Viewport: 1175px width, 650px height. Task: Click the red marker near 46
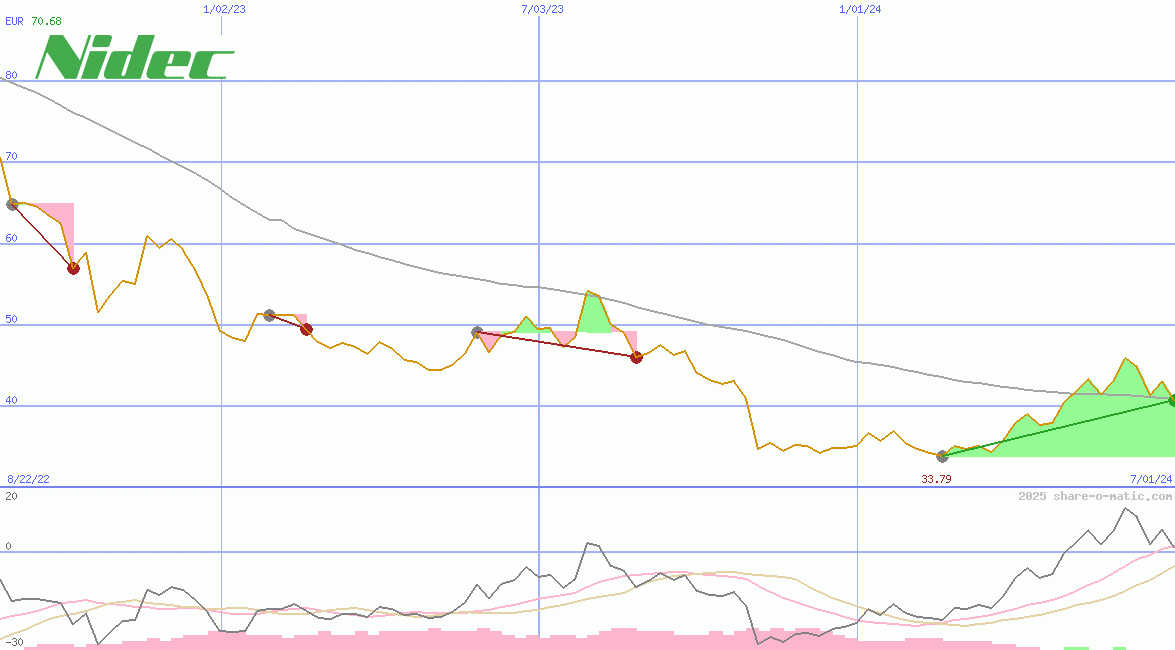tap(636, 358)
